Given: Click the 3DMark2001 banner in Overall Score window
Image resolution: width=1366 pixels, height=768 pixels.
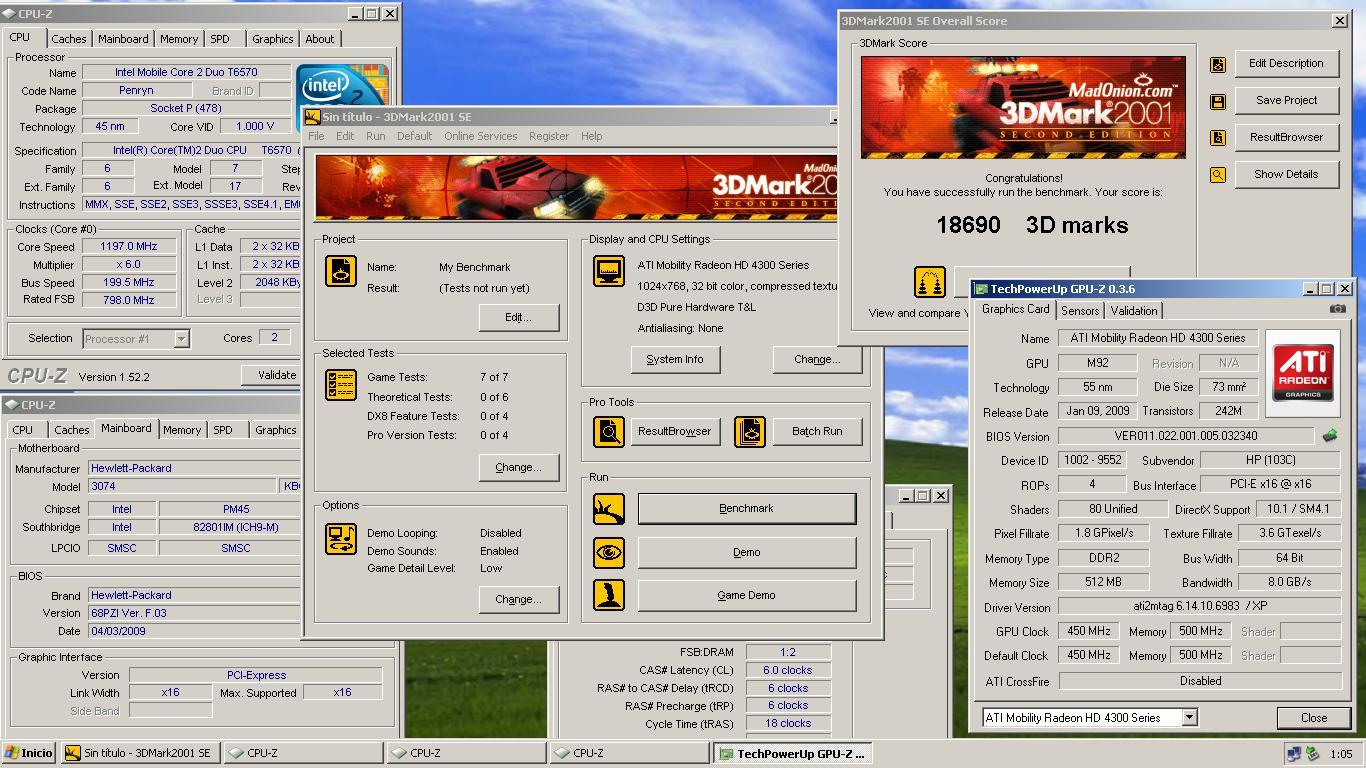Looking at the screenshot, I should coord(1023,107).
